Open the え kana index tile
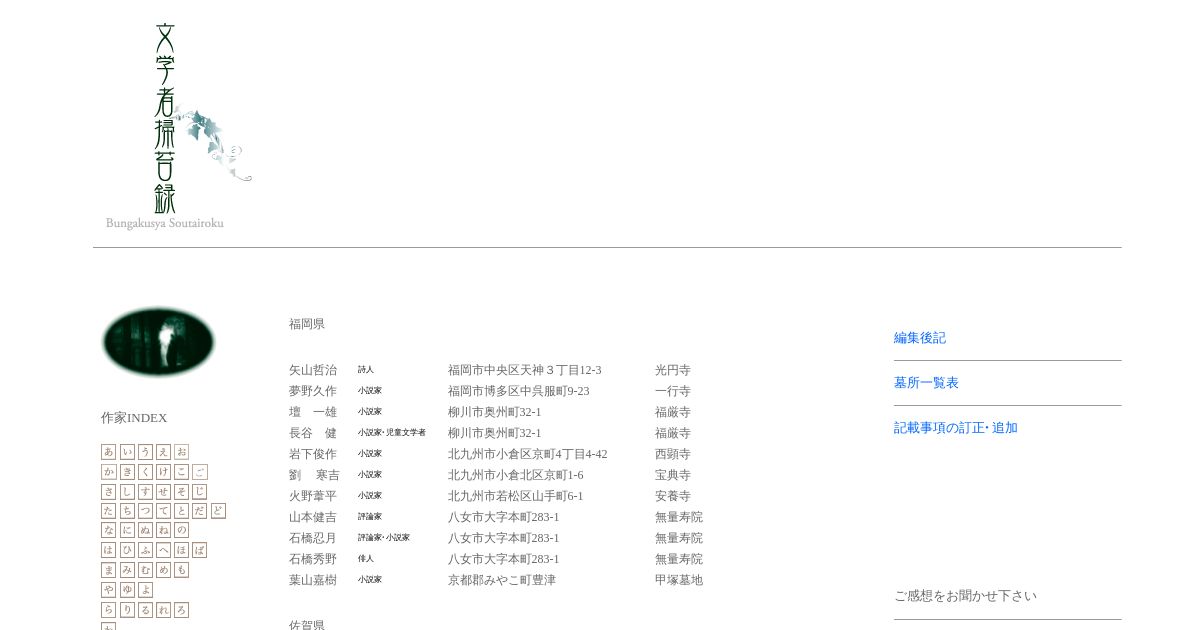This screenshot has height=630, width=1200. pos(163,452)
